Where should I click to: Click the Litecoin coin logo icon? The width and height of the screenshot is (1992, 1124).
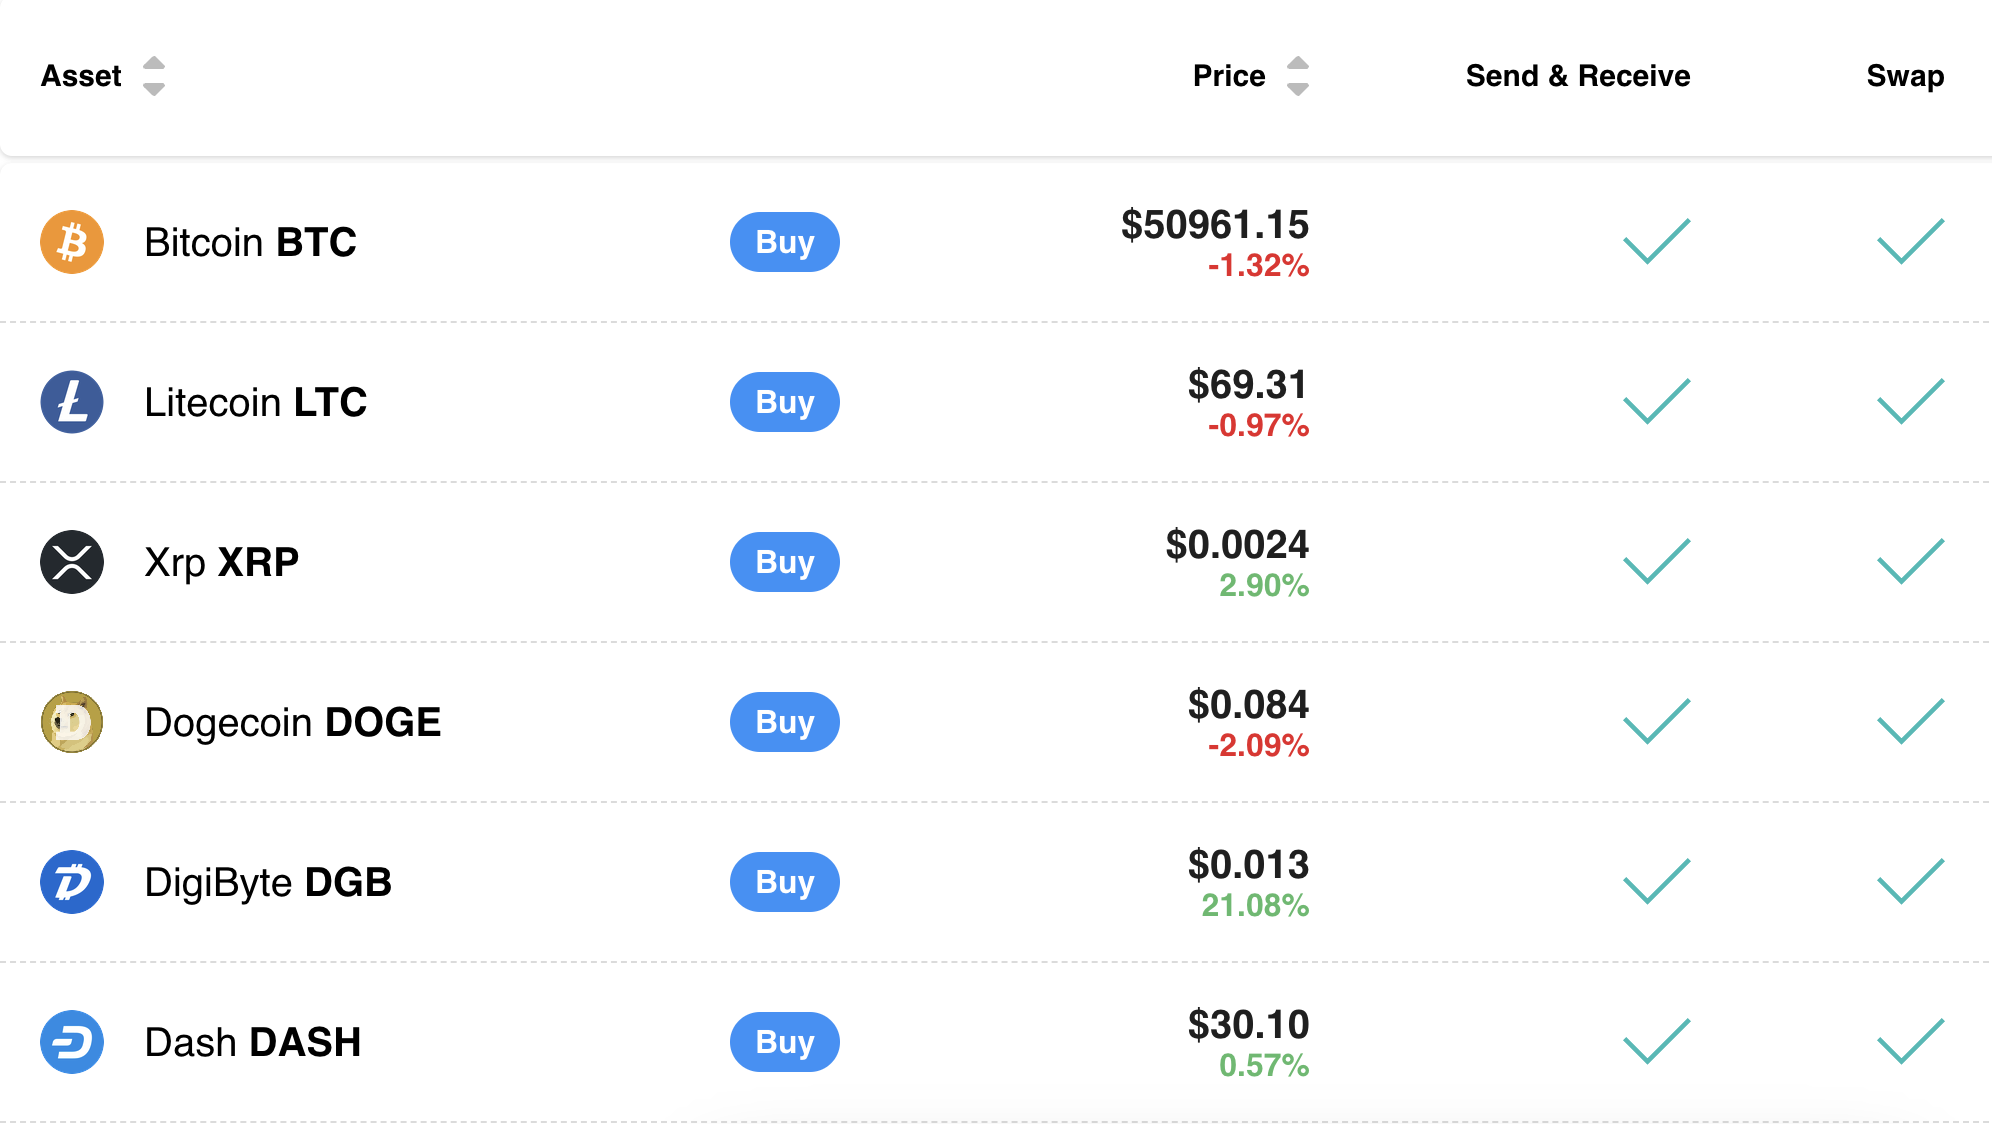tap(72, 402)
